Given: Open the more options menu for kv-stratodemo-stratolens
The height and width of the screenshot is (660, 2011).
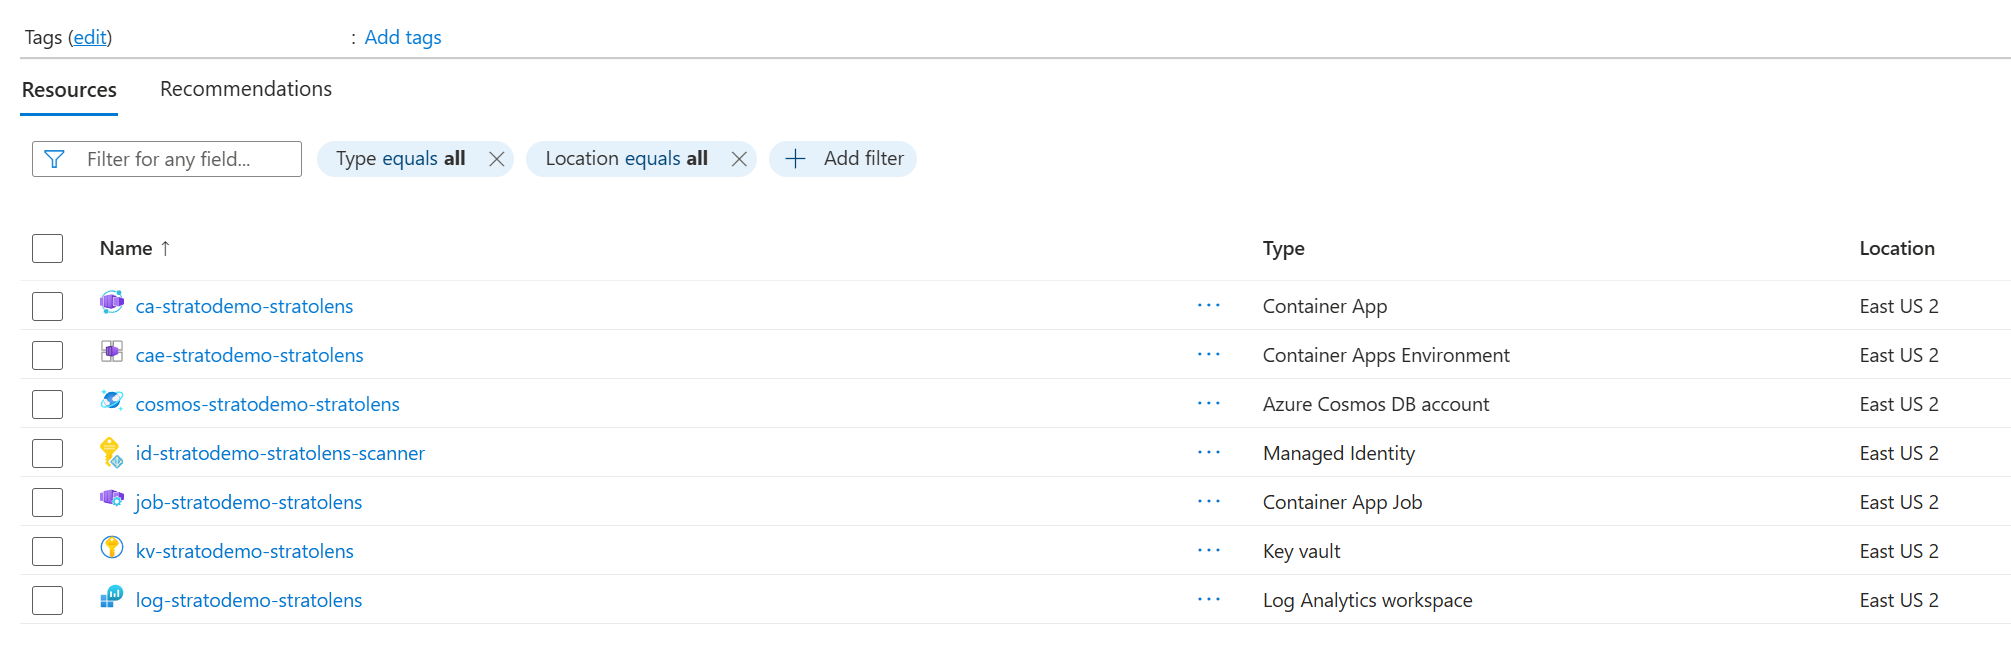Looking at the screenshot, I should [x=1209, y=551].
